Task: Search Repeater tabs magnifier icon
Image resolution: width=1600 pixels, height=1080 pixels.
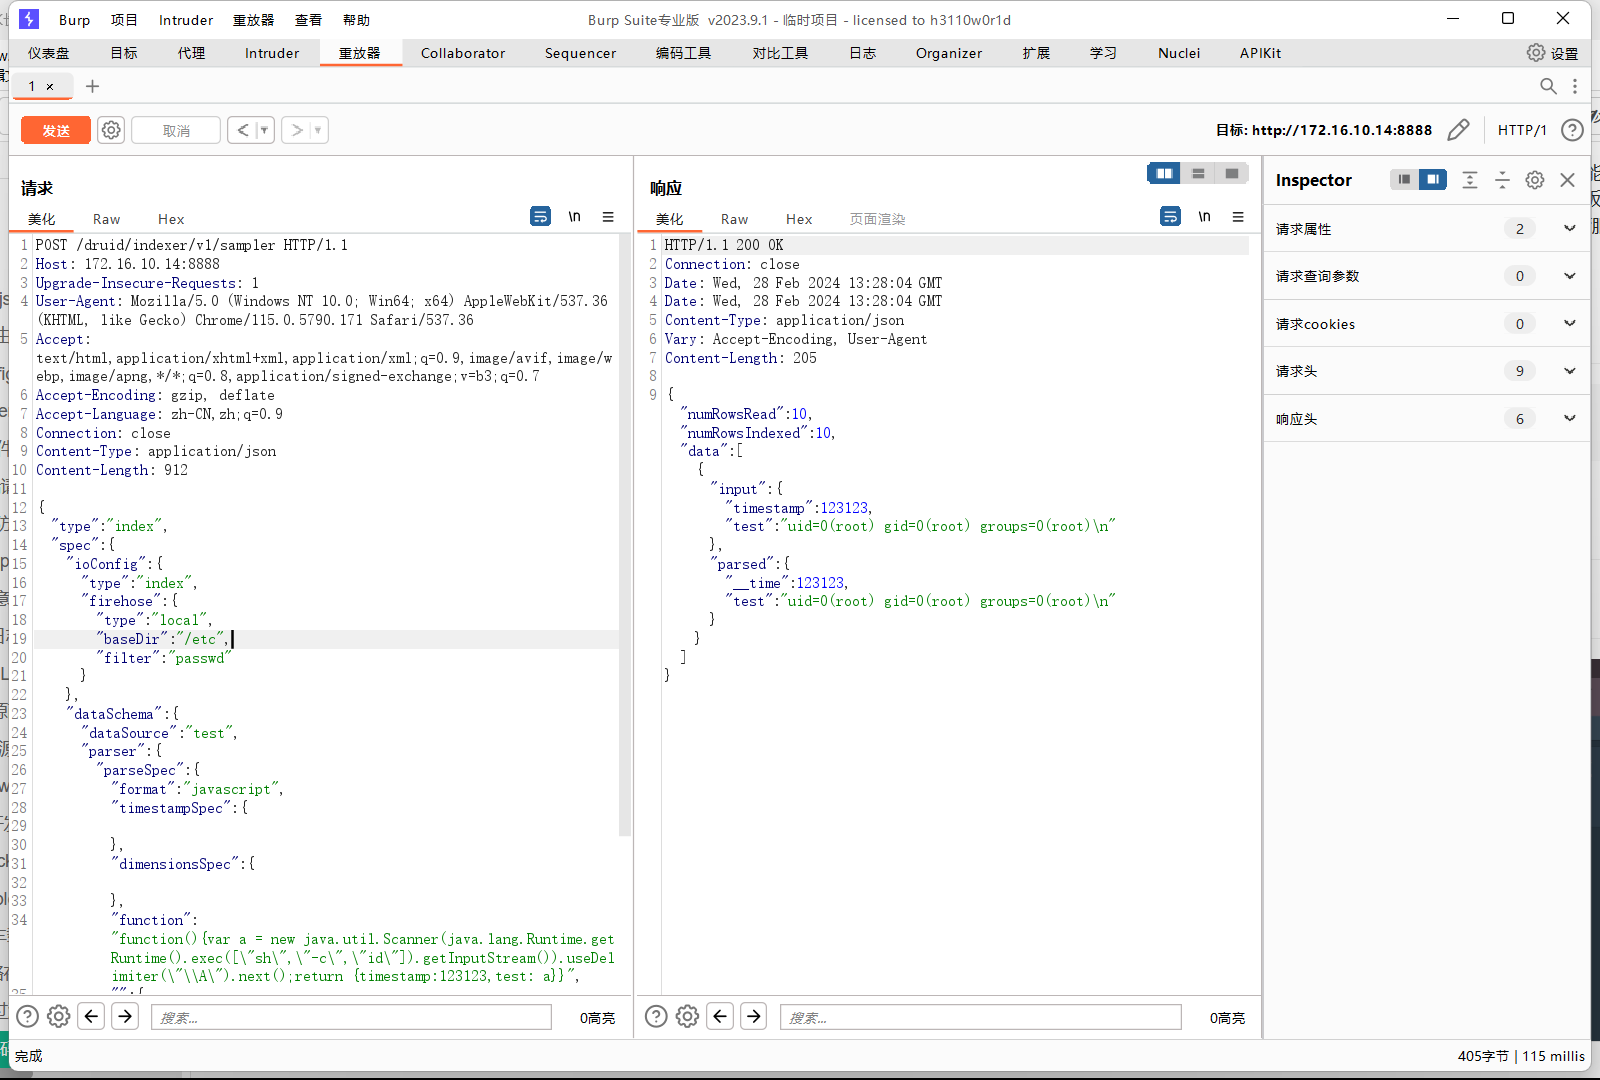Action: (x=1548, y=86)
